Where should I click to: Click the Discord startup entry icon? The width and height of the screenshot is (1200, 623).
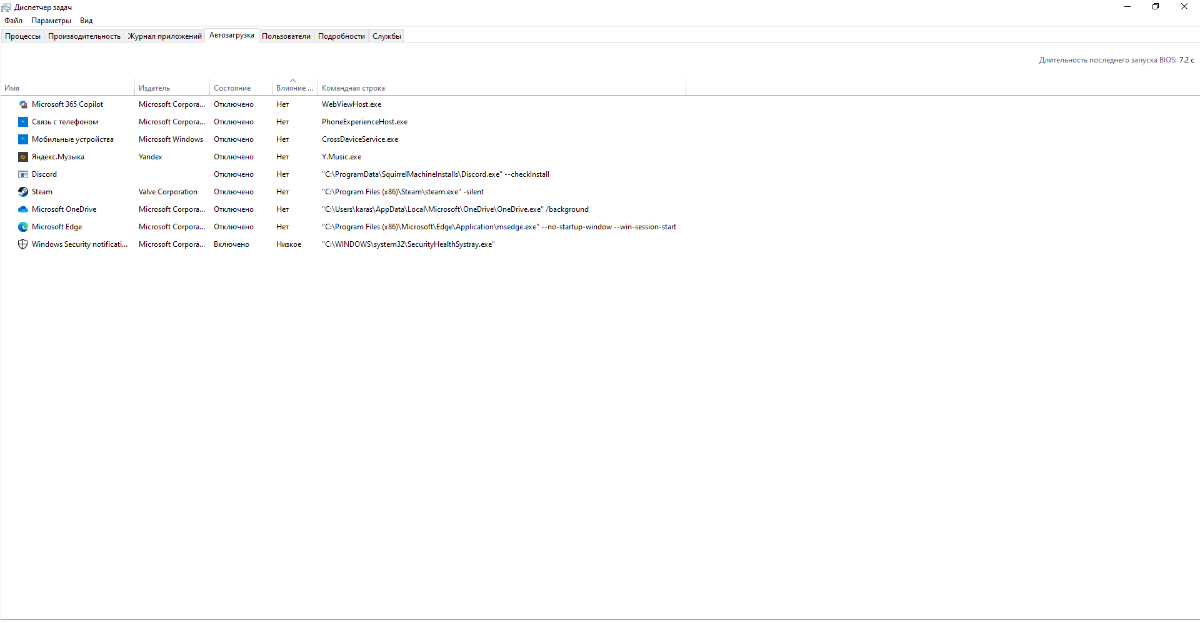22,174
